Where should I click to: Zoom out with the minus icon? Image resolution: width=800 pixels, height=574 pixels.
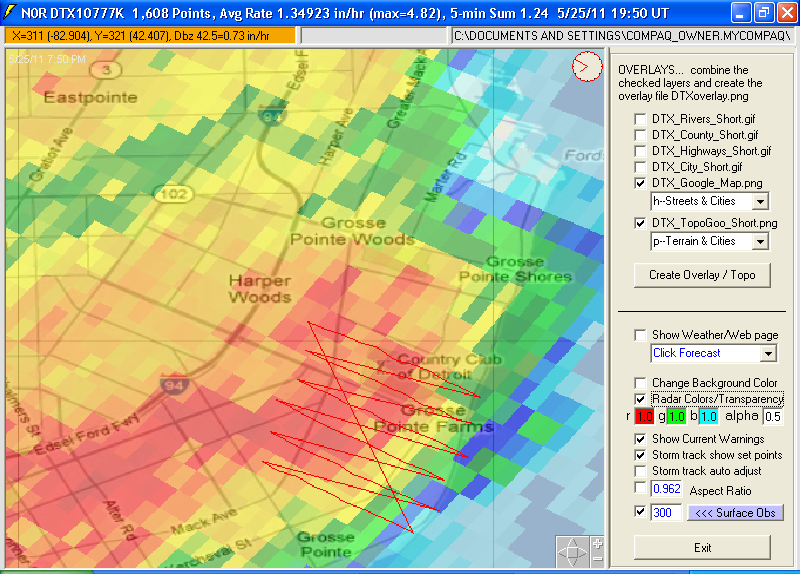tap(597, 560)
